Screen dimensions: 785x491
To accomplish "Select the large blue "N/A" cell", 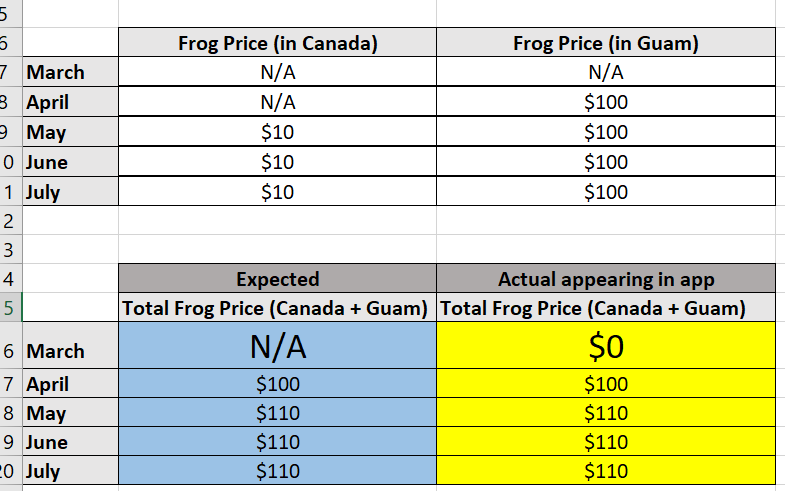I will (x=277, y=346).
